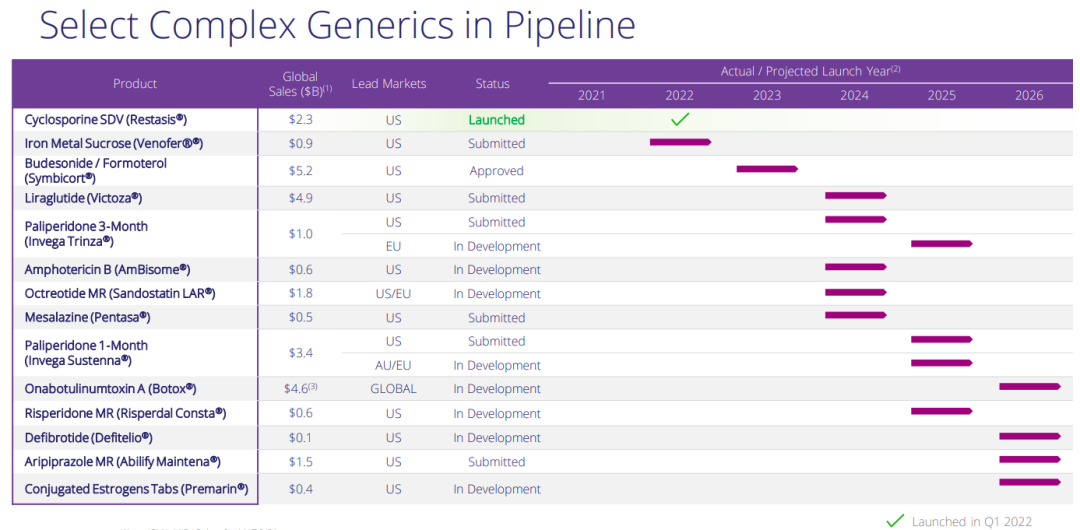Click the green checkmark beside Launched in Q1 2022
This screenshot has width=1080, height=530.
(x=895, y=520)
